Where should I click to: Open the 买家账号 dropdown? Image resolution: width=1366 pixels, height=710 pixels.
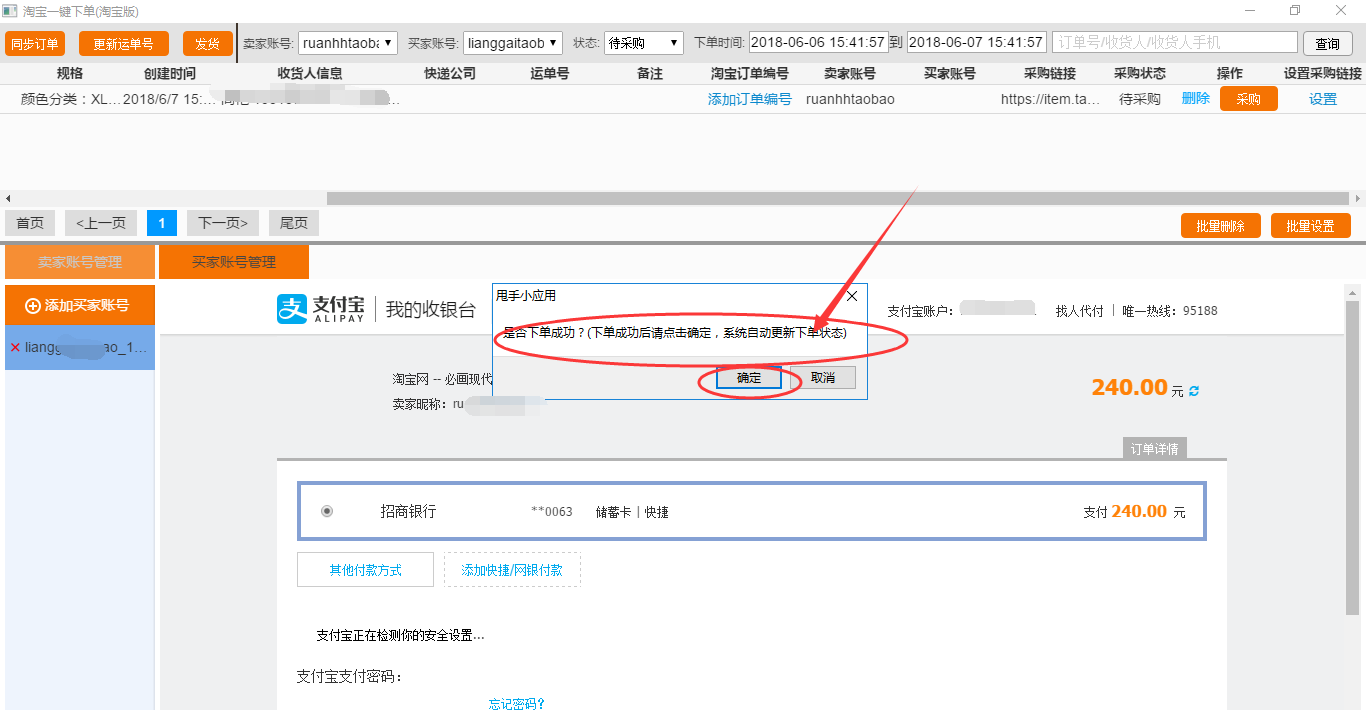pyautogui.click(x=513, y=43)
